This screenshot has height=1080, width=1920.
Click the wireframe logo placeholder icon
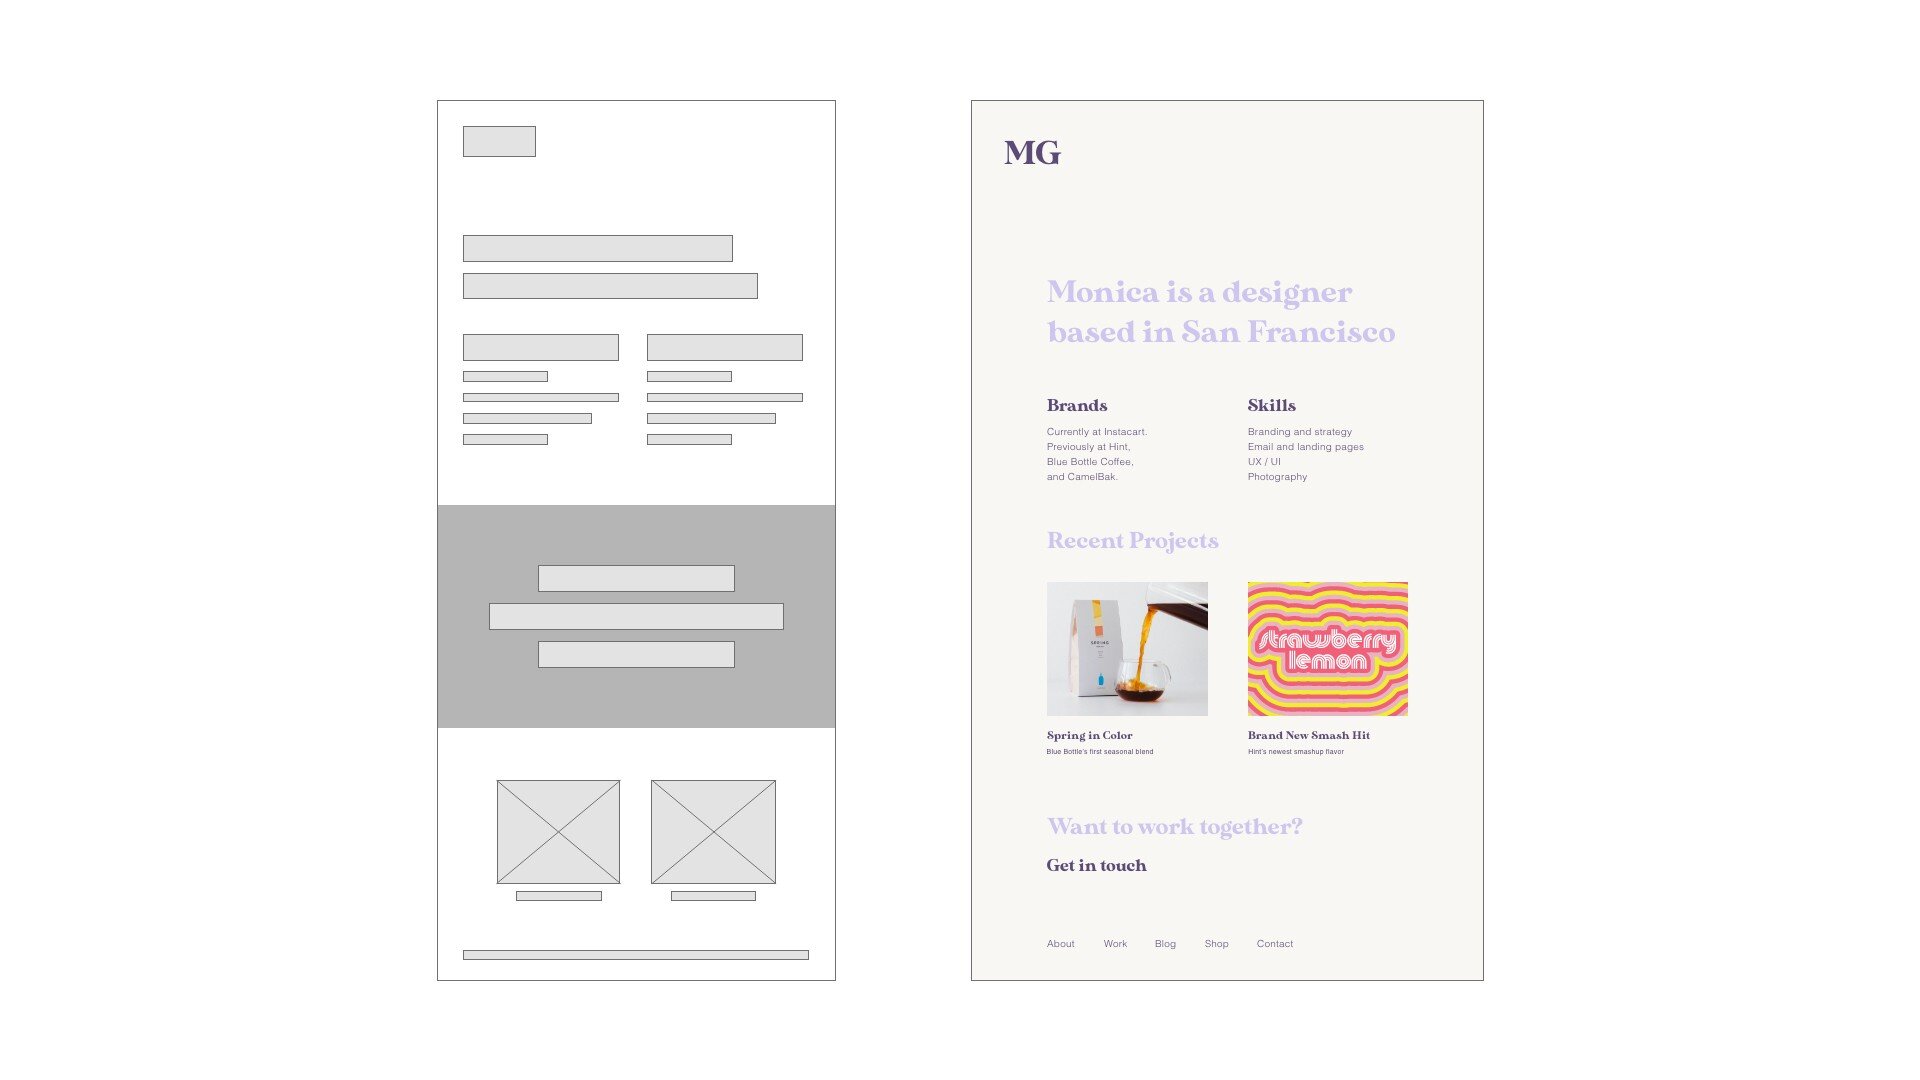[x=498, y=140]
